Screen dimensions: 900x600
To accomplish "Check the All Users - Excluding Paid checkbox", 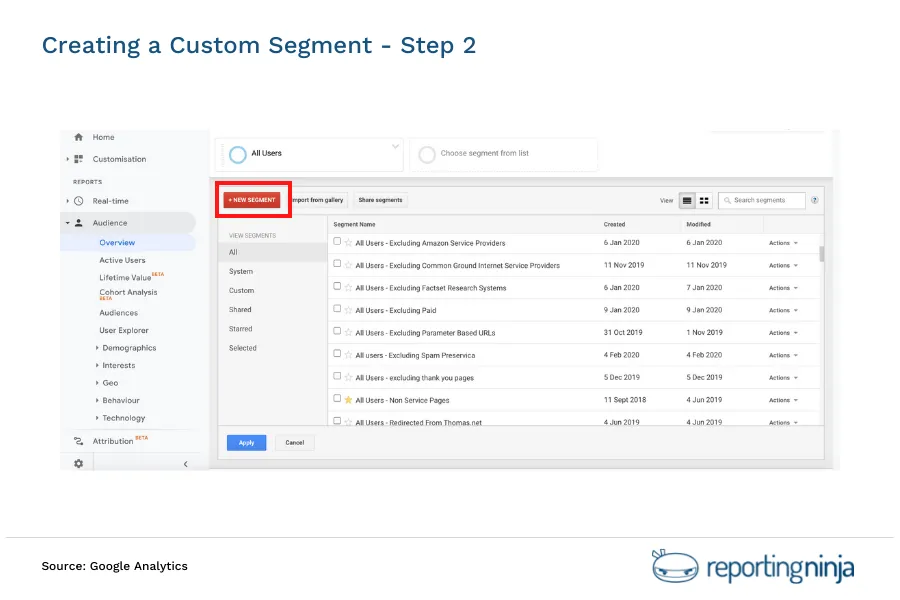I will pos(337,310).
